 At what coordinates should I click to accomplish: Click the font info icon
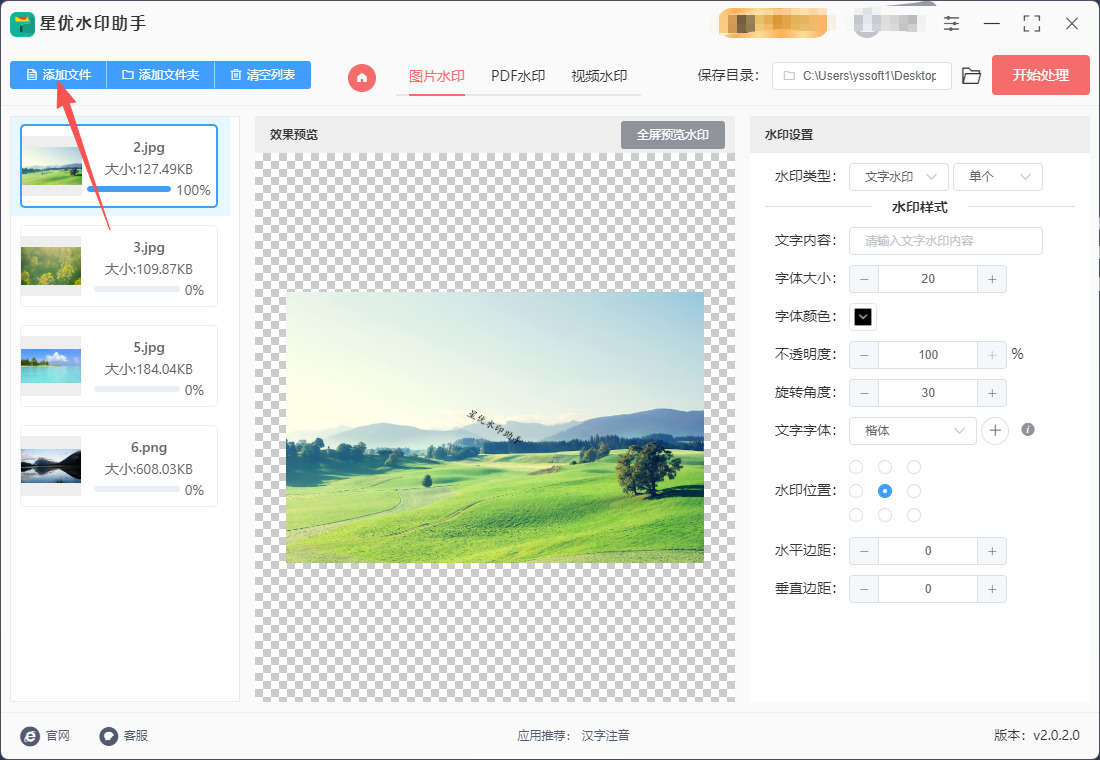1027,430
